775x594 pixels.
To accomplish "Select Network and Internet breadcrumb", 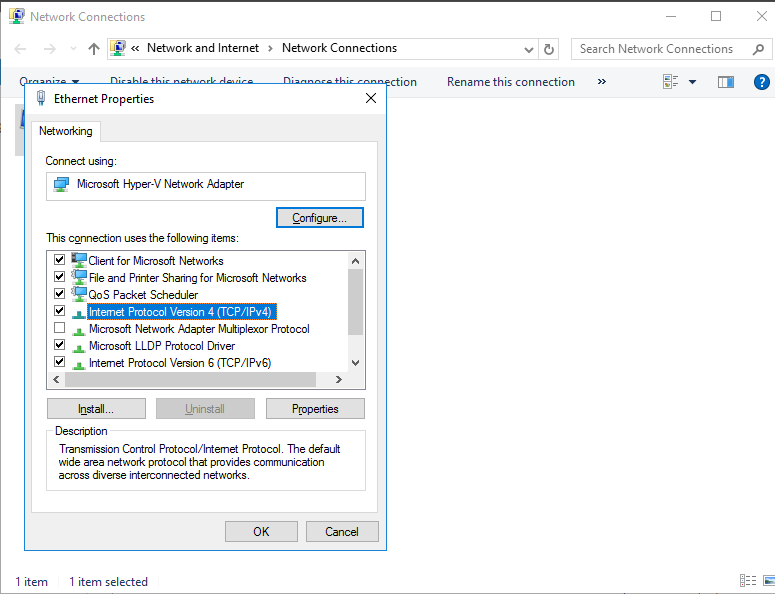I will pyautogui.click(x=203, y=48).
